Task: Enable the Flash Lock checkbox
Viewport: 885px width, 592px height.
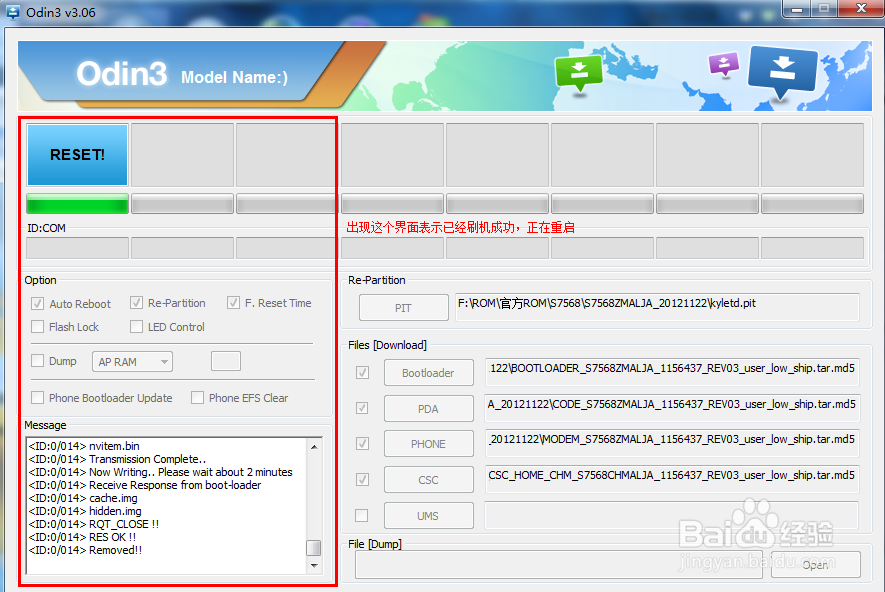Action: (38, 327)
